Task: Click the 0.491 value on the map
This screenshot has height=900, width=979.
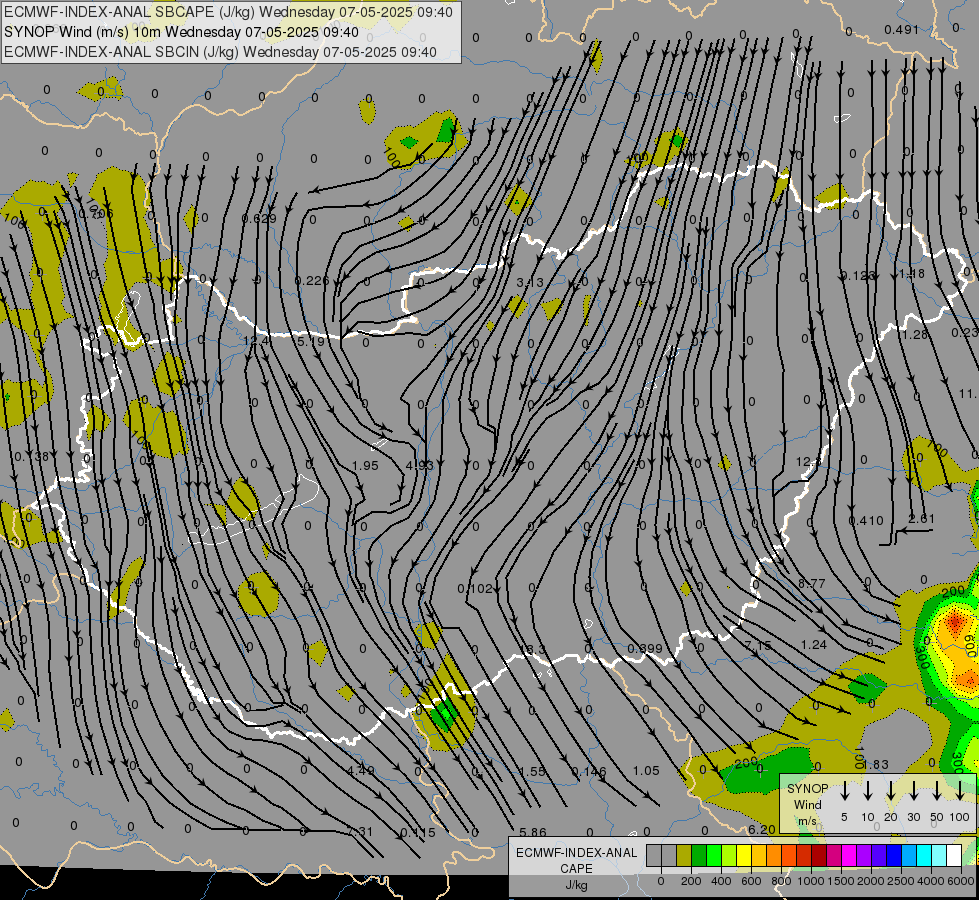Action: [902, 29]
